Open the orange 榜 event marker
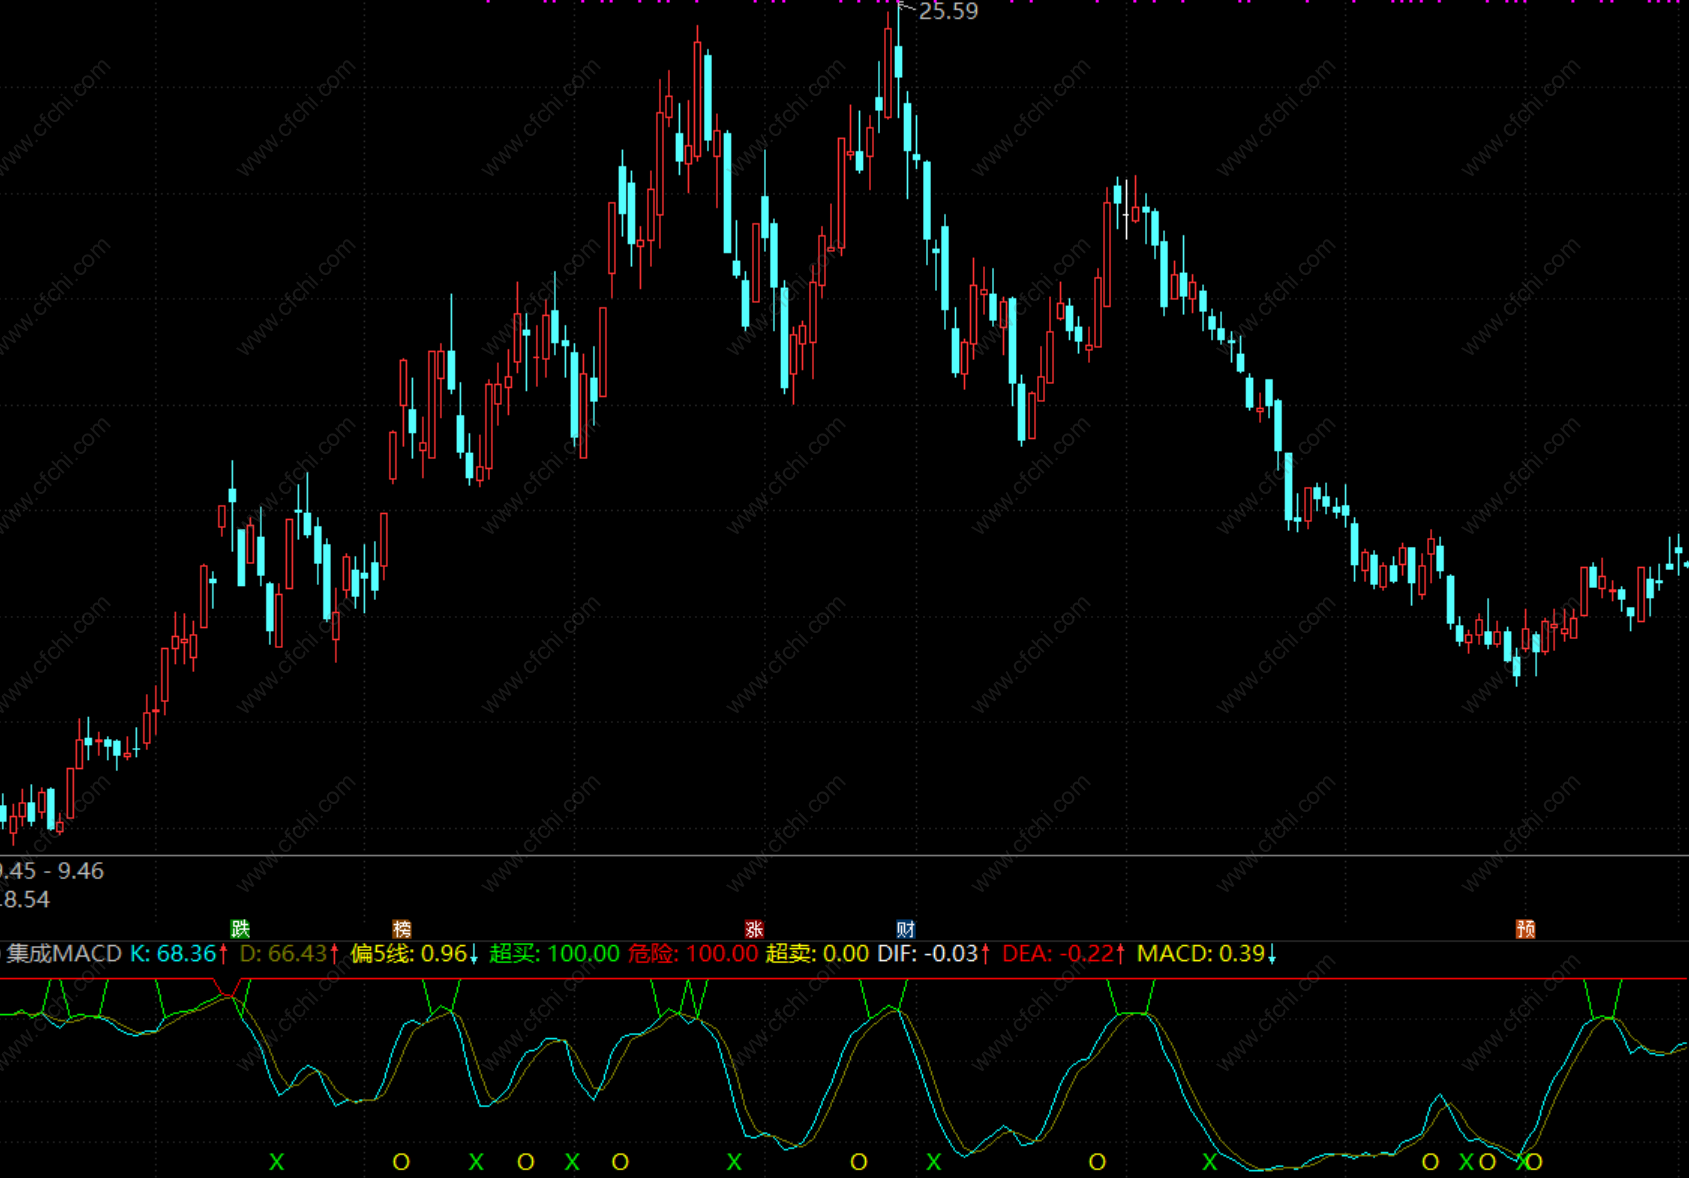Image resolution: width=1689 pixels, height=1178 pixels. point(402,929)
